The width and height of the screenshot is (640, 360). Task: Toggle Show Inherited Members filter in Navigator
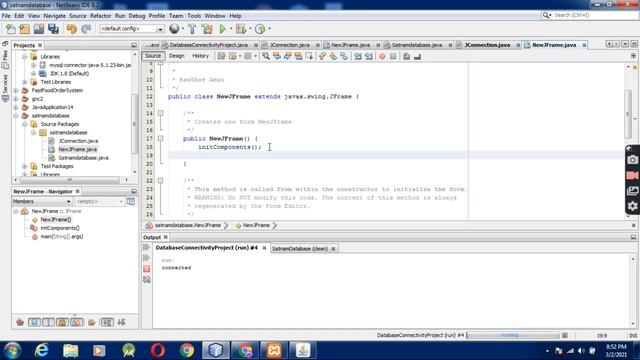(20, 322)
